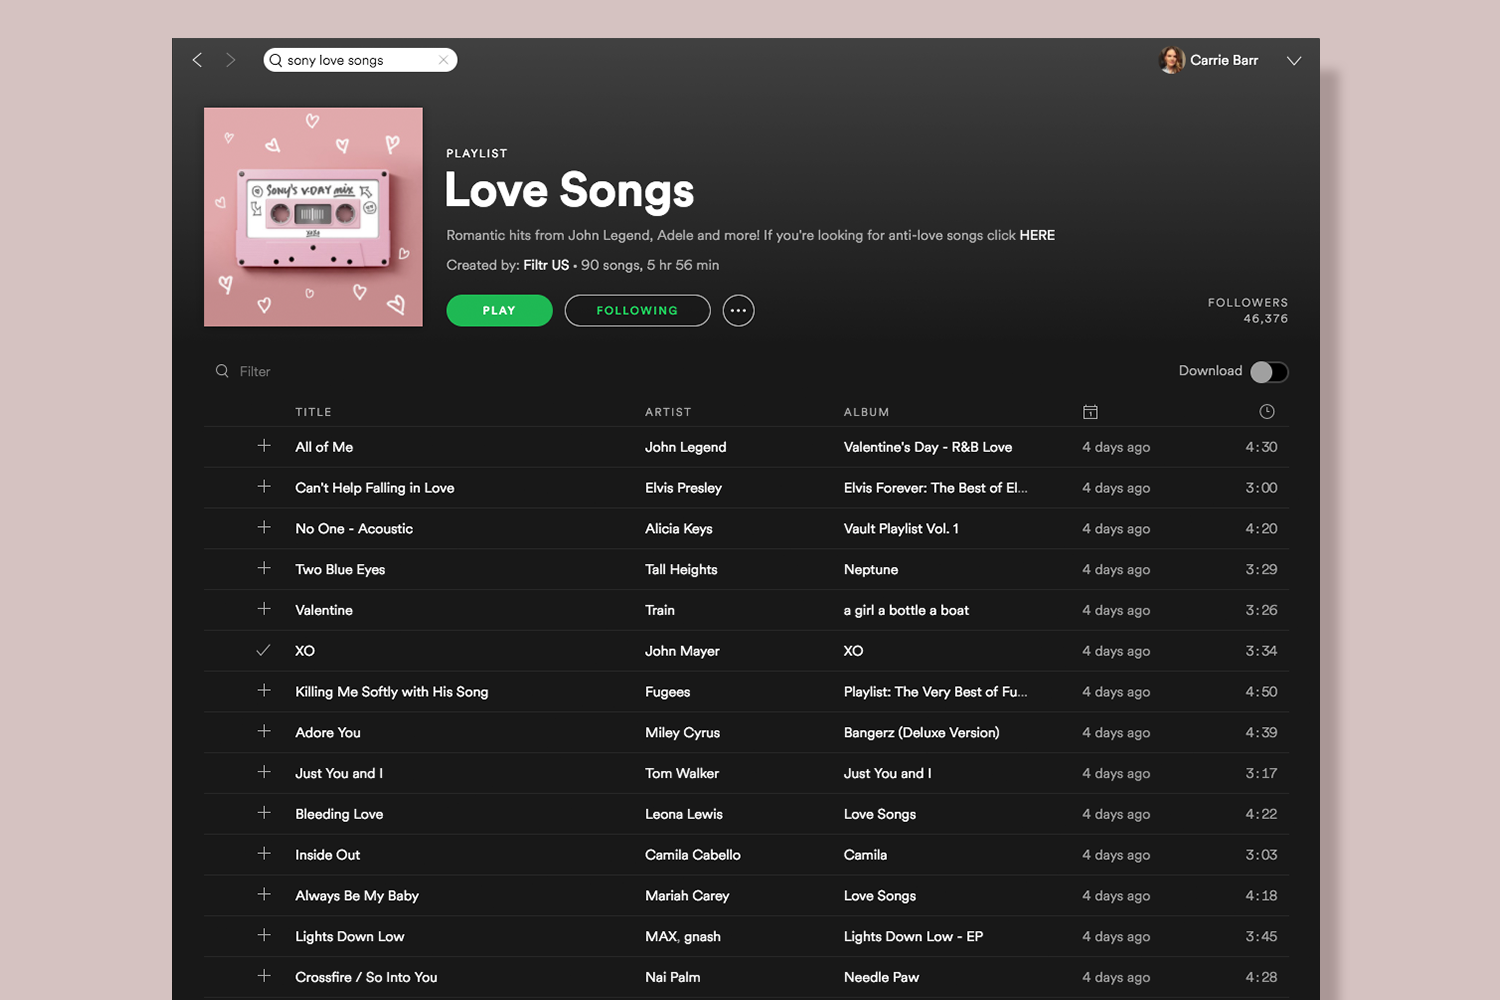The image size is (1500, 1000).
Task: Toggle the Download switch
Action: 1269,372
